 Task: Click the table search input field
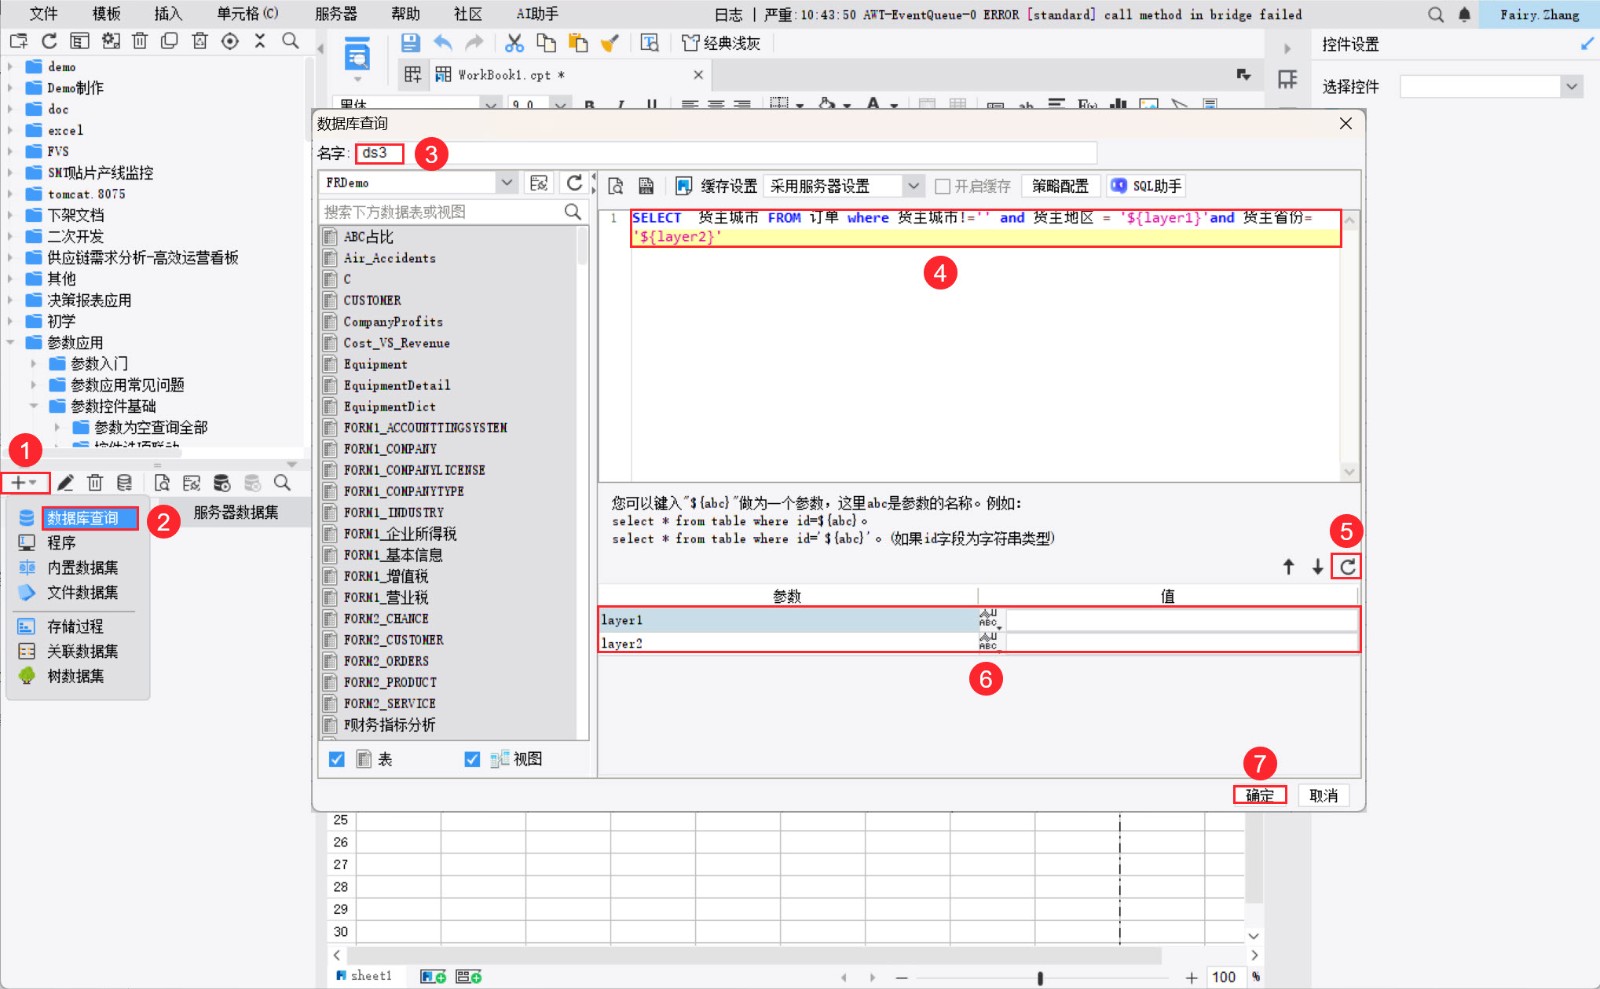pyautogui.click(x=441, y=212)
